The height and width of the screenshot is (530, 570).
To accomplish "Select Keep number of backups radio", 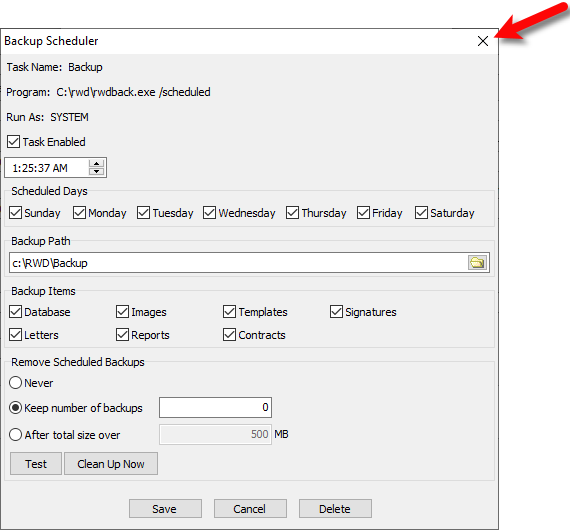I will (15, 408).
